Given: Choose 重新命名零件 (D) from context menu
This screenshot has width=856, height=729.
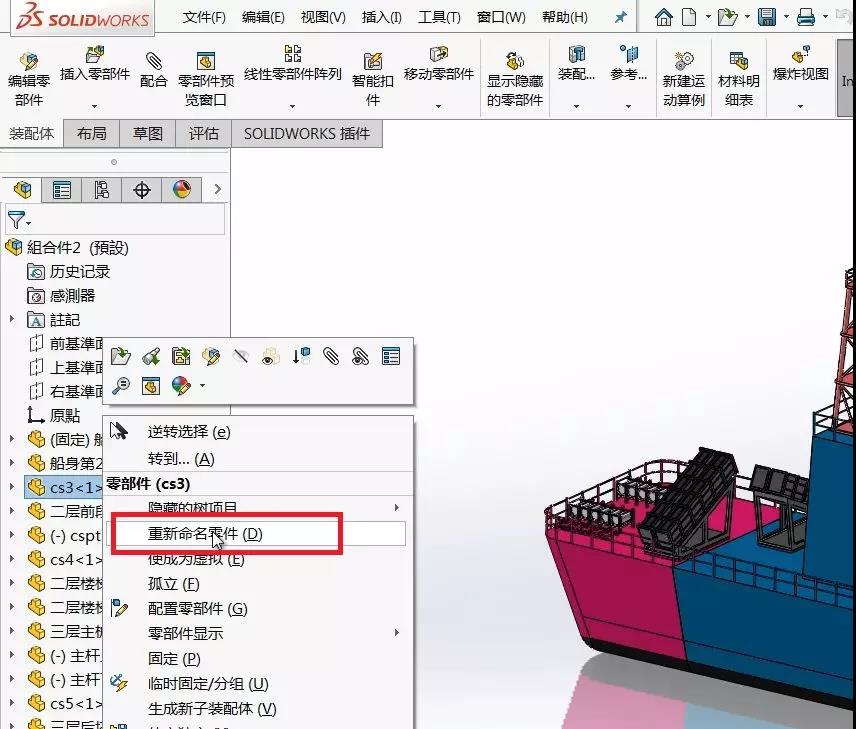Looking at the screenshot, I should click(x=205, y=534).
